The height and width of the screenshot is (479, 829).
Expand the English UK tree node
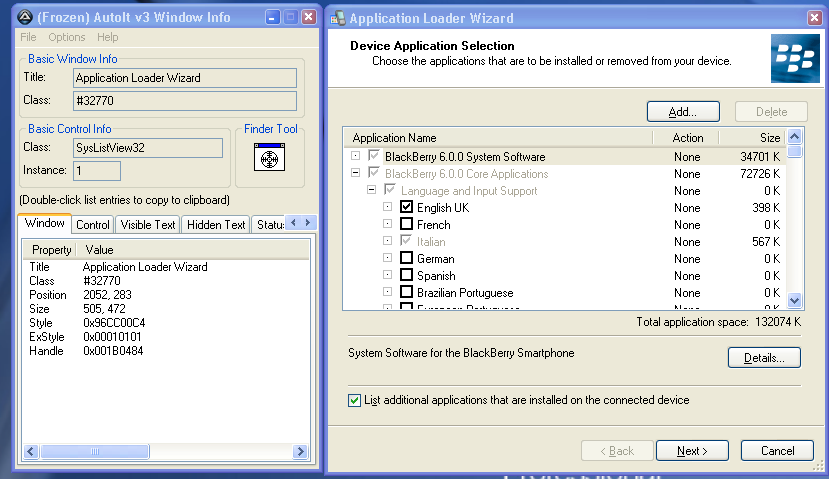point(388,207)
